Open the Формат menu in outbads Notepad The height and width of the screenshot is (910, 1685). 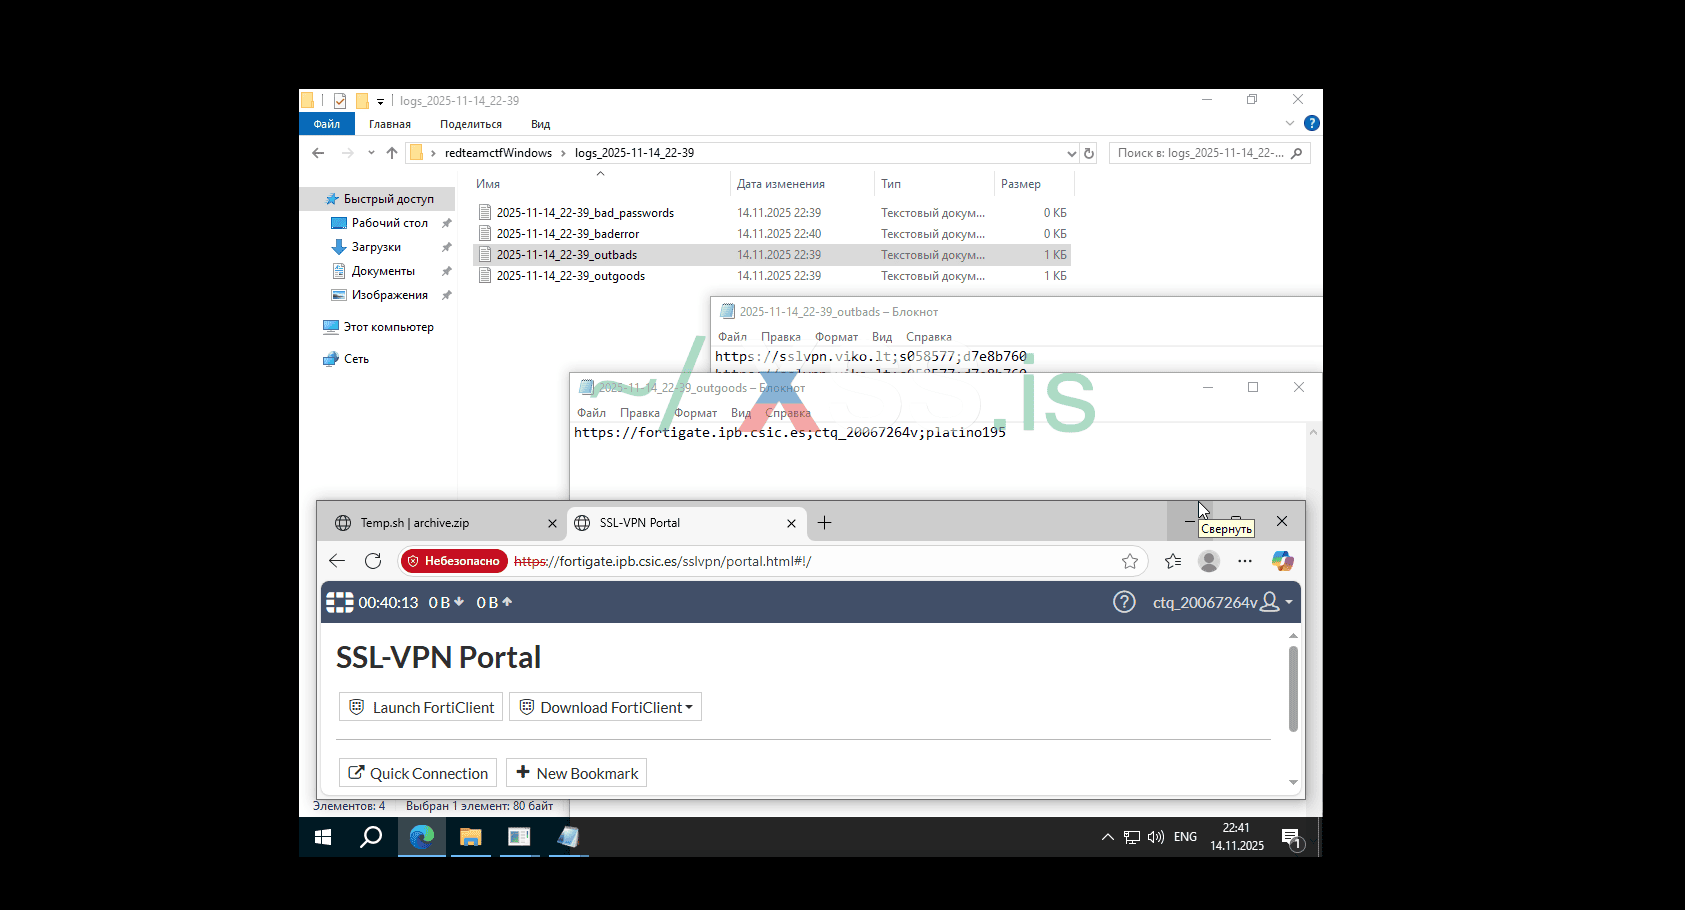click(836, 337)
